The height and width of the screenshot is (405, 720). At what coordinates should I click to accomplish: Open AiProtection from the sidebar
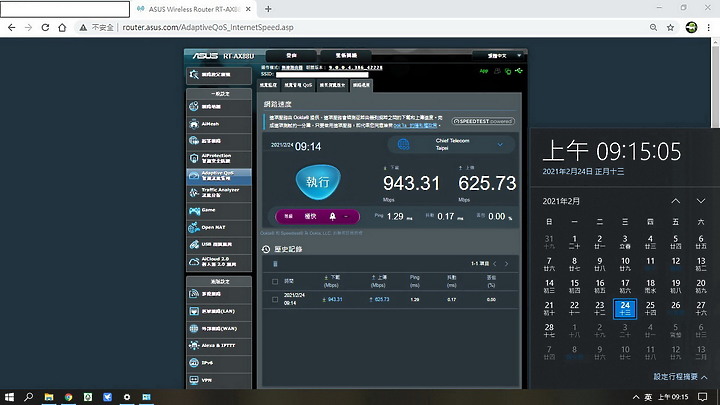219,158
